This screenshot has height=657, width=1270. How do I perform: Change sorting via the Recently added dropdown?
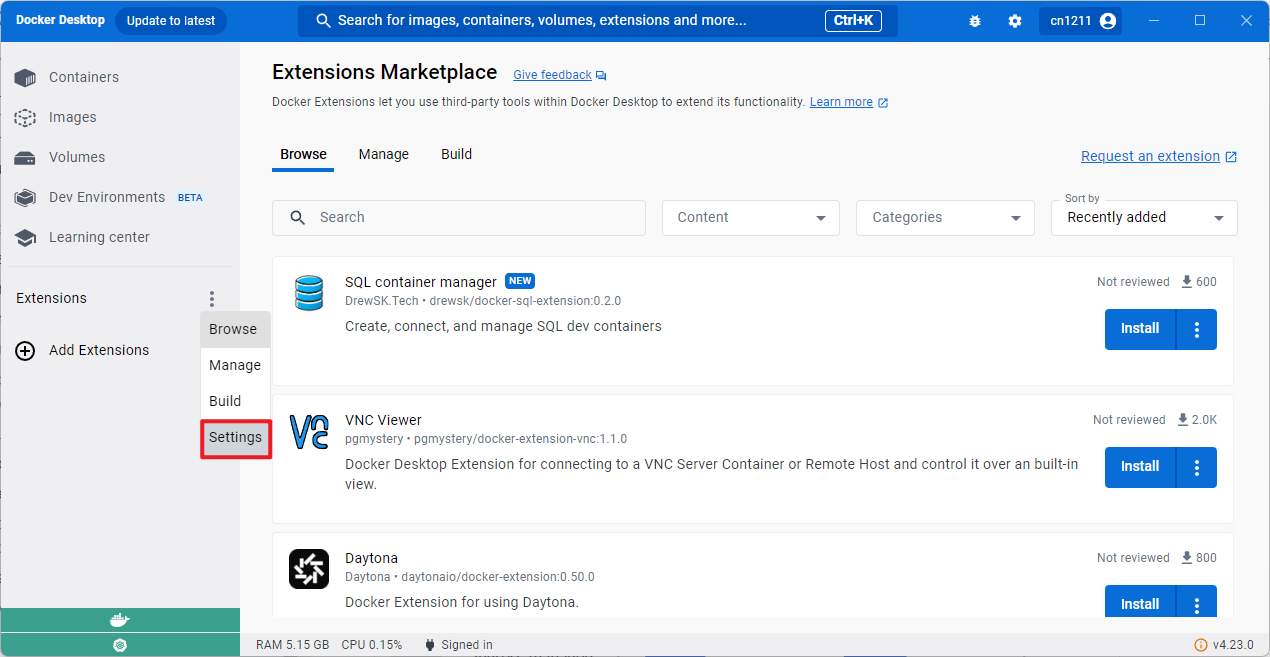1143,217
